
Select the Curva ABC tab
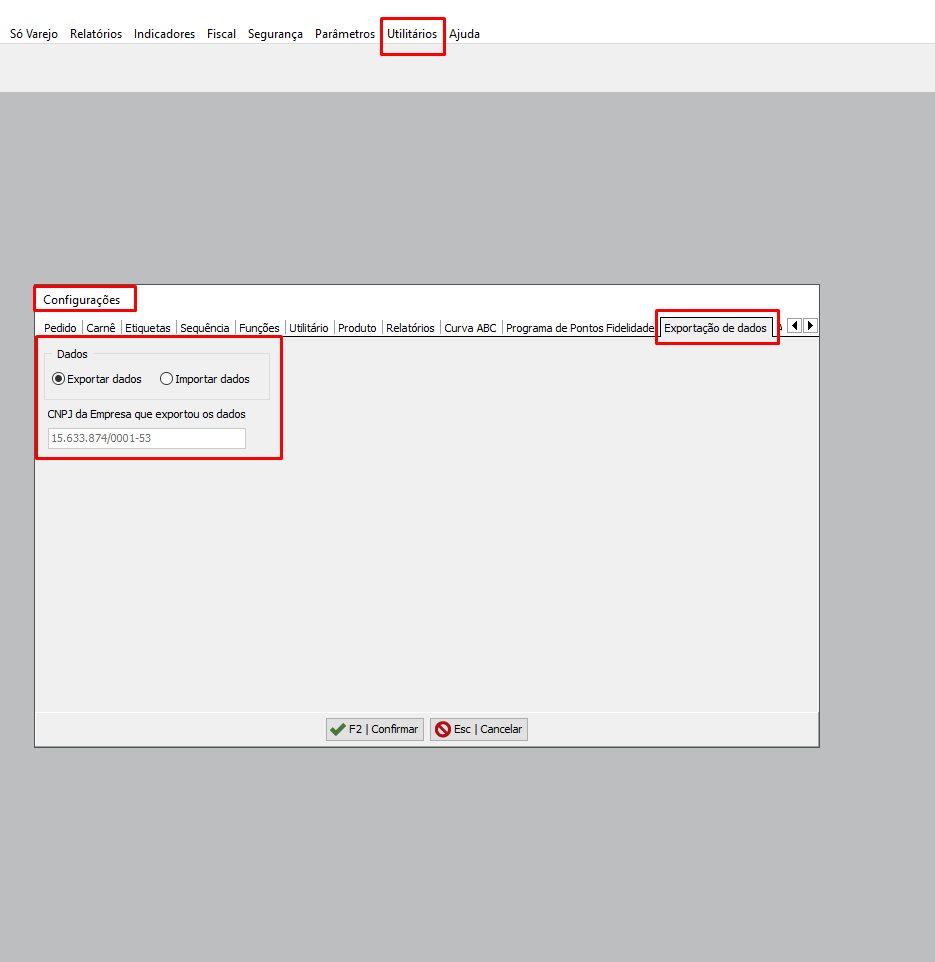[470, 328]
